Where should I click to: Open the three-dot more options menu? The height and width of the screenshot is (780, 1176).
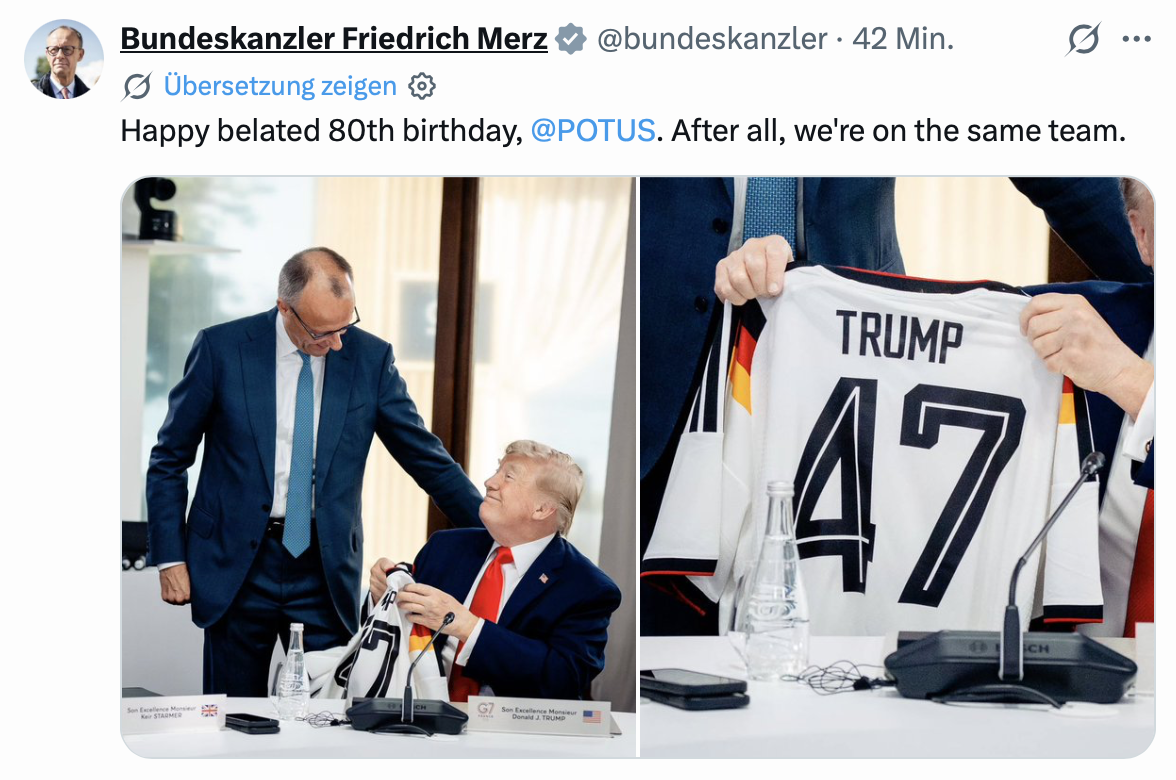1136,39
